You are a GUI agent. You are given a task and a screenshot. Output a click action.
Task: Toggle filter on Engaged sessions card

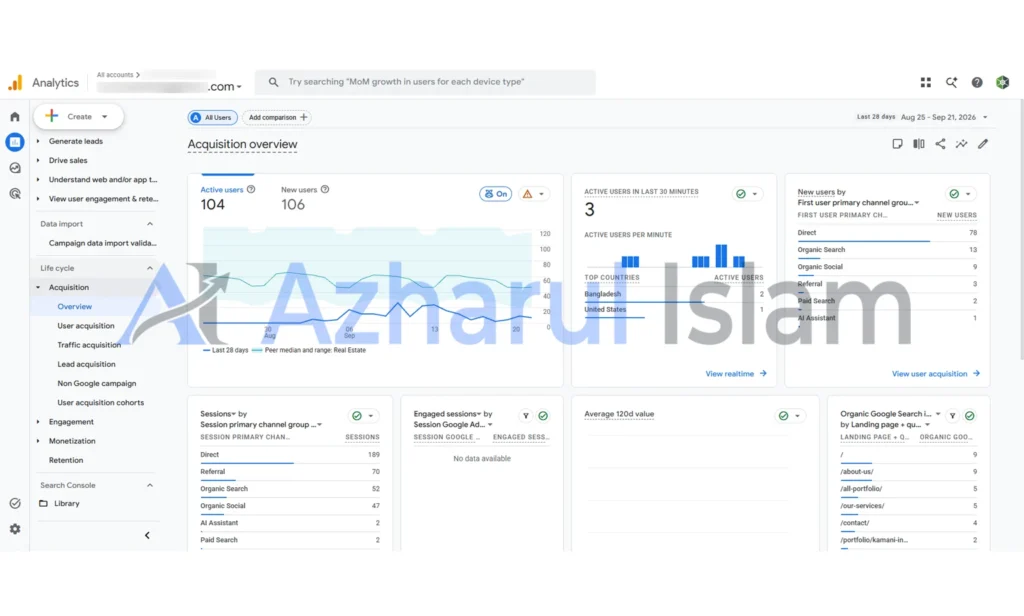[526, 415]
